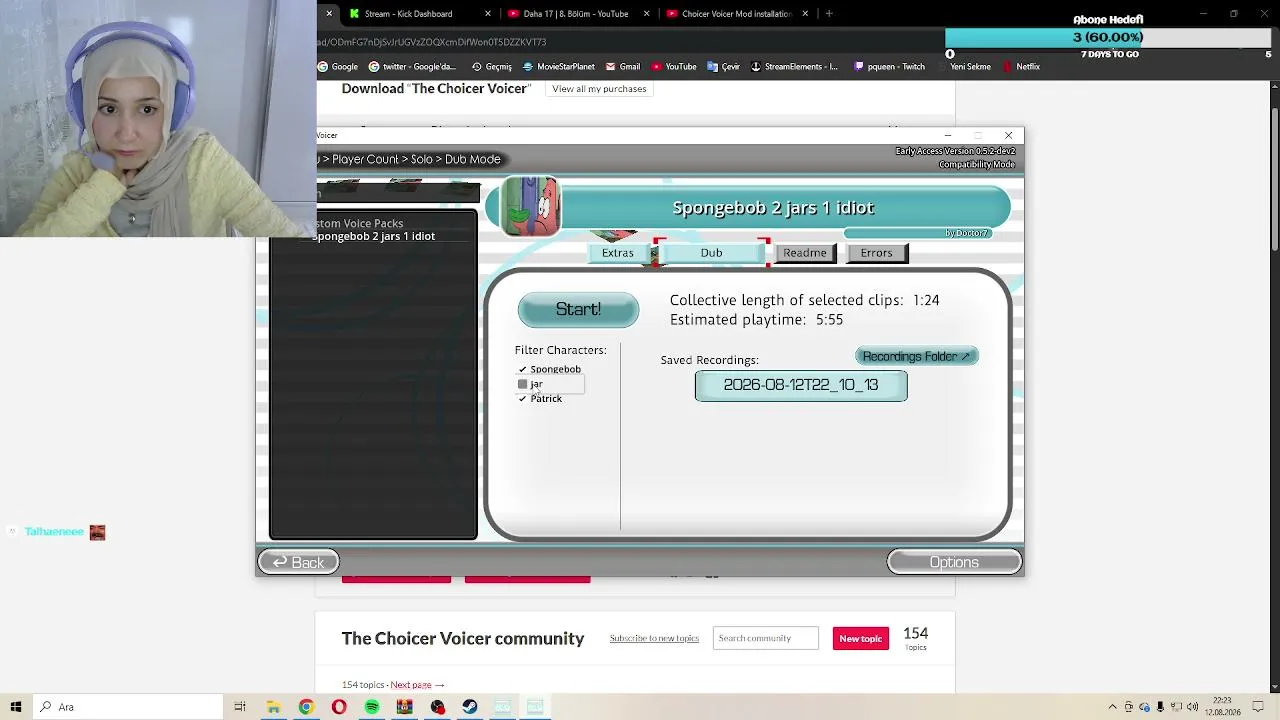Screen dimensions: 1280x720
Task: Open File Explorer from the taskbar
Action: pyautogui.click(x=273, y=707)
